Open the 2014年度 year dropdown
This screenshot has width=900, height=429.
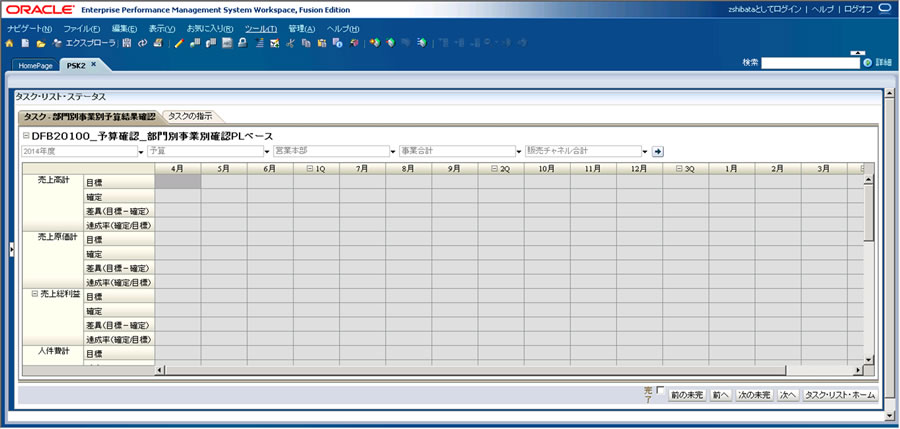coord(140,152)
